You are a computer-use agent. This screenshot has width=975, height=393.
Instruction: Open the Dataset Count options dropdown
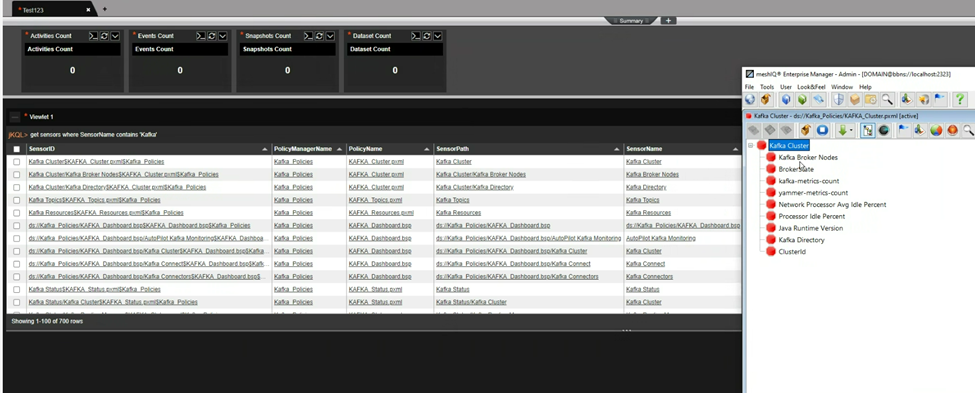pos(438,36)
